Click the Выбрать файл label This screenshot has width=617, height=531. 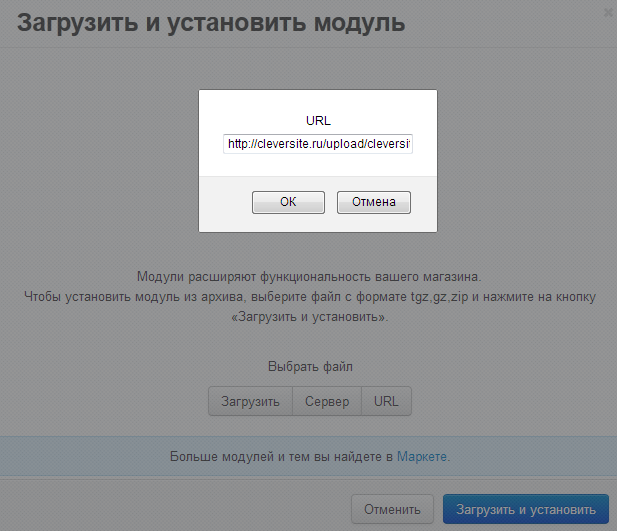point(310,367)
